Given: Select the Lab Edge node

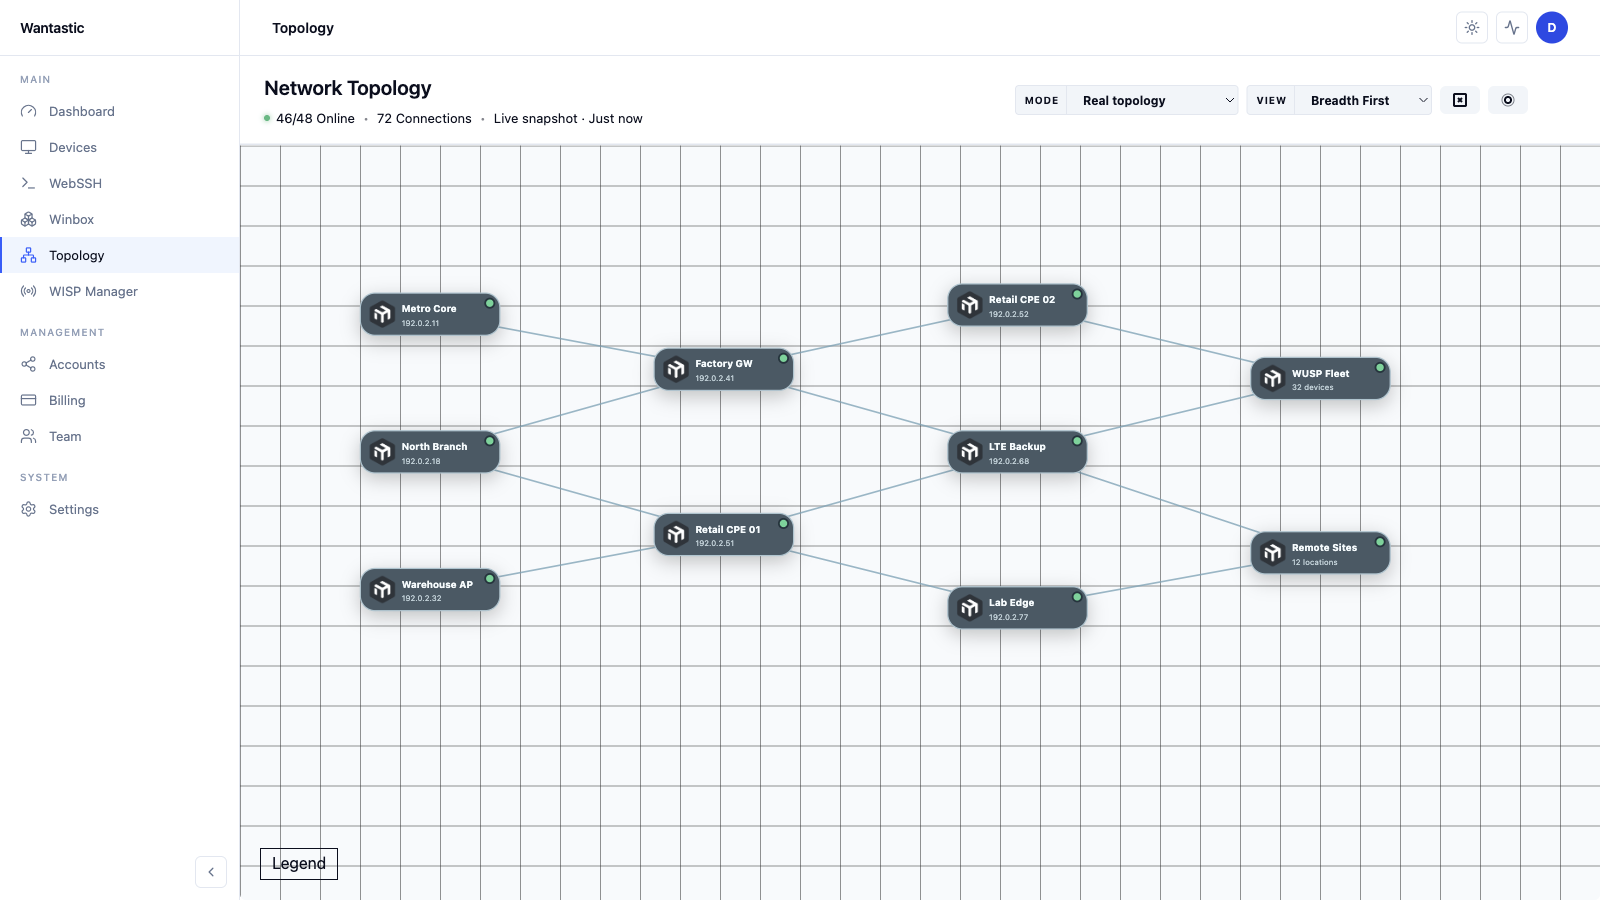Looking at the screenshot, I should [1017, 608].
